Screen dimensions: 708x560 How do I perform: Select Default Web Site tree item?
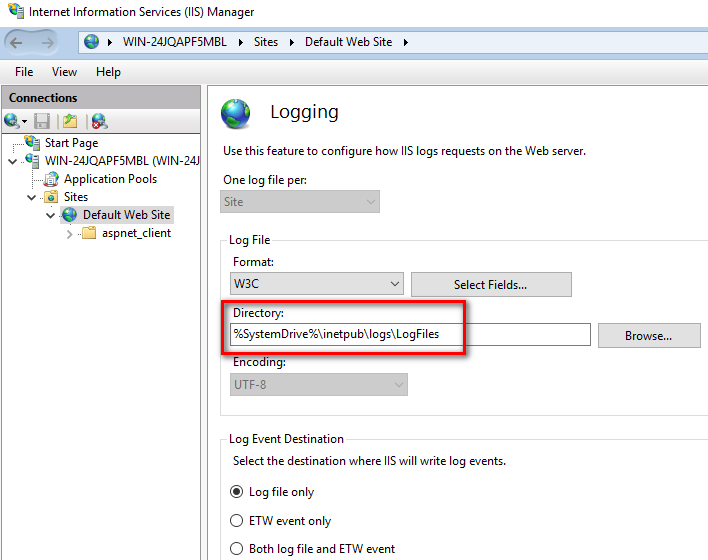click(126, 215)
